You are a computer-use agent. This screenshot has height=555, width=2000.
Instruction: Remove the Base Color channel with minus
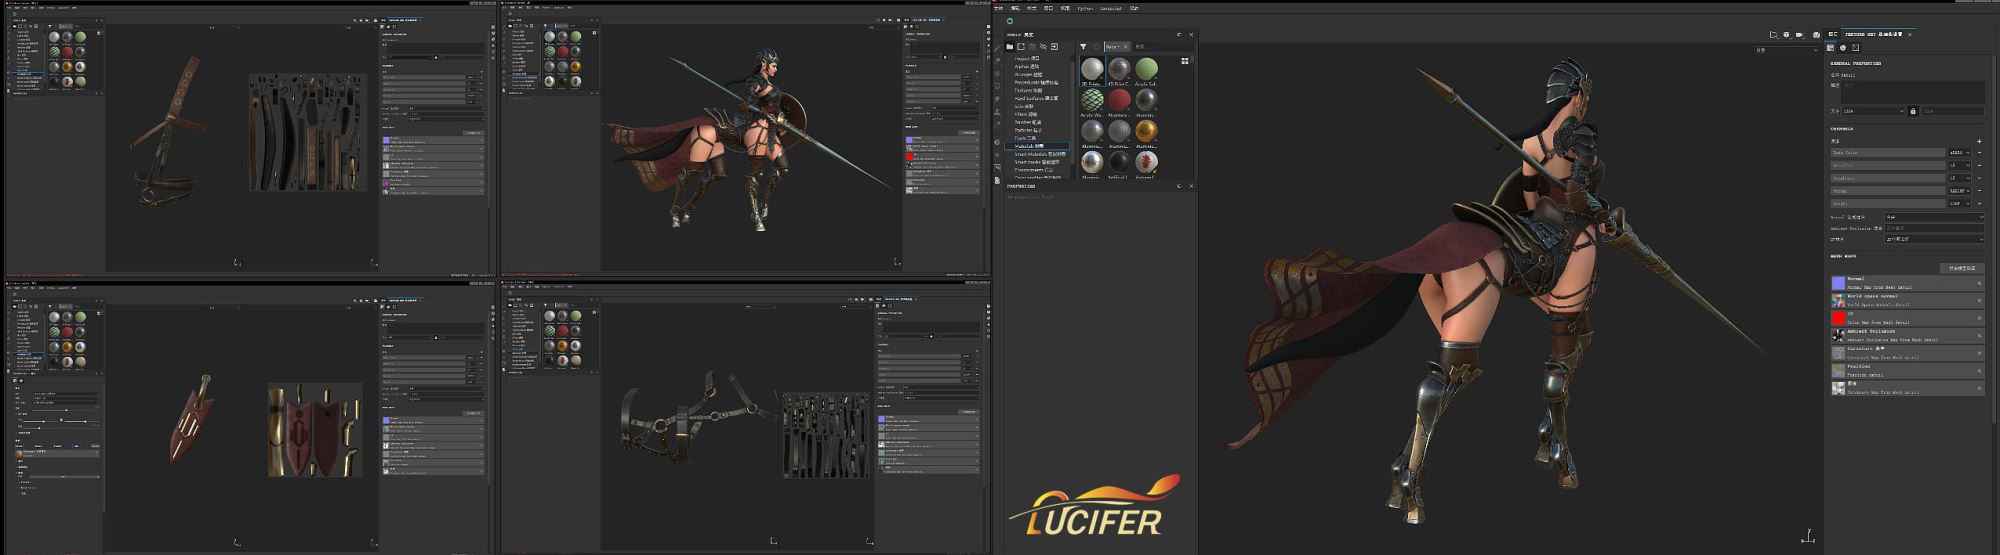tap(1979, 153)
